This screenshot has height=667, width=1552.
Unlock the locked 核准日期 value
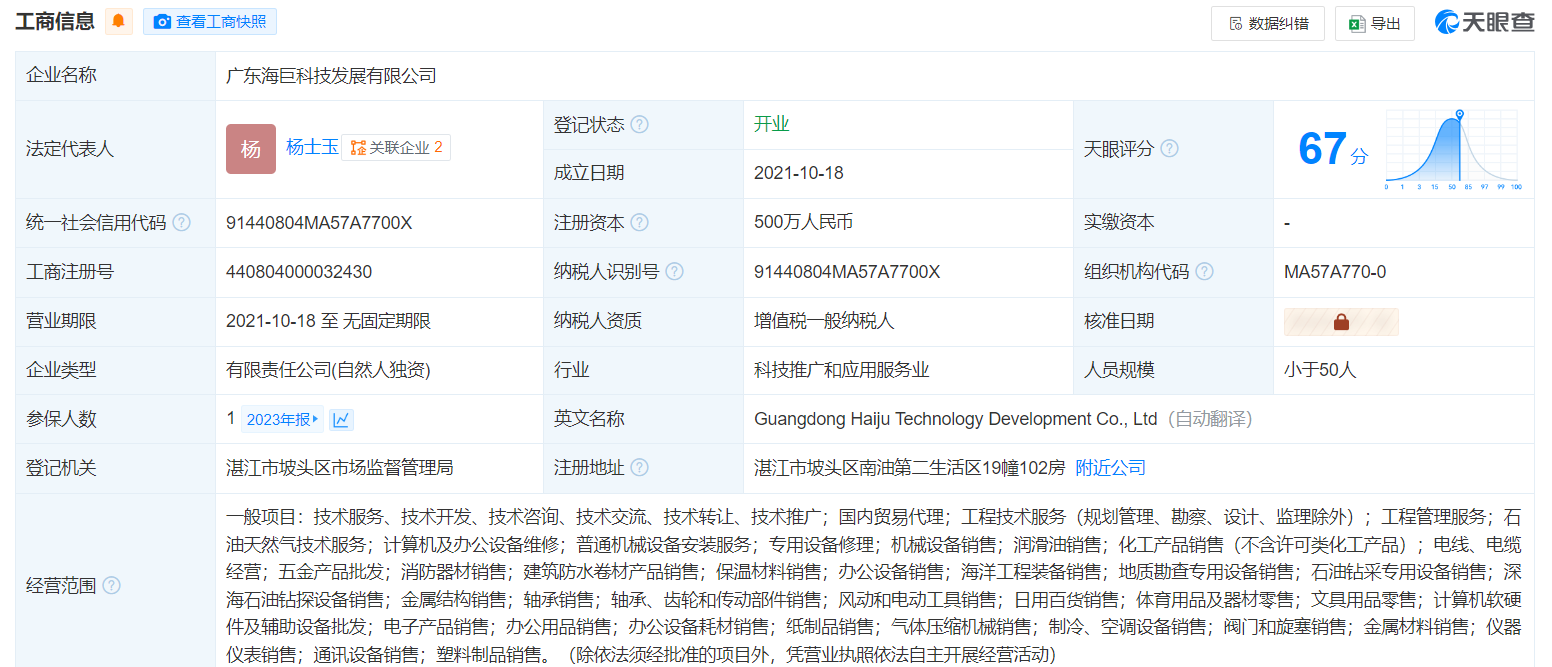pos(1341,321)
